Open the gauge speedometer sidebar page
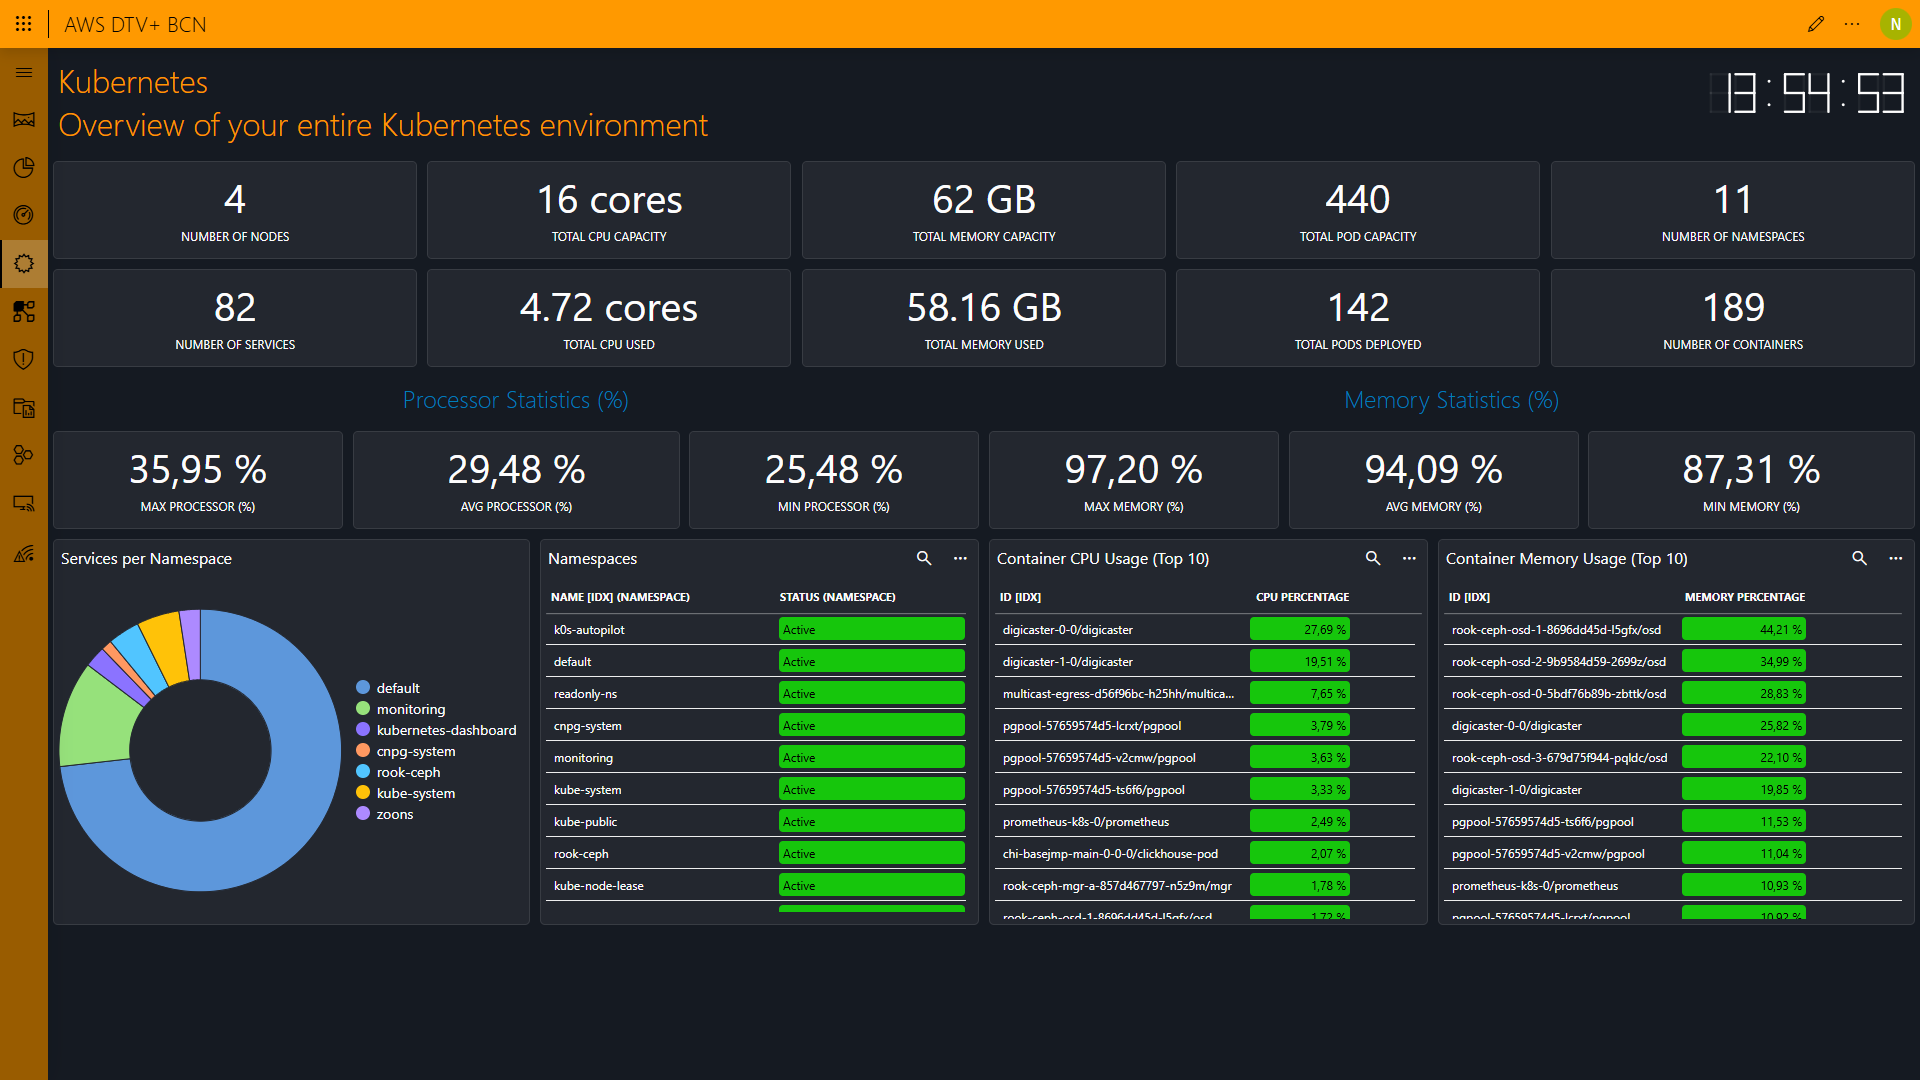 24,215
